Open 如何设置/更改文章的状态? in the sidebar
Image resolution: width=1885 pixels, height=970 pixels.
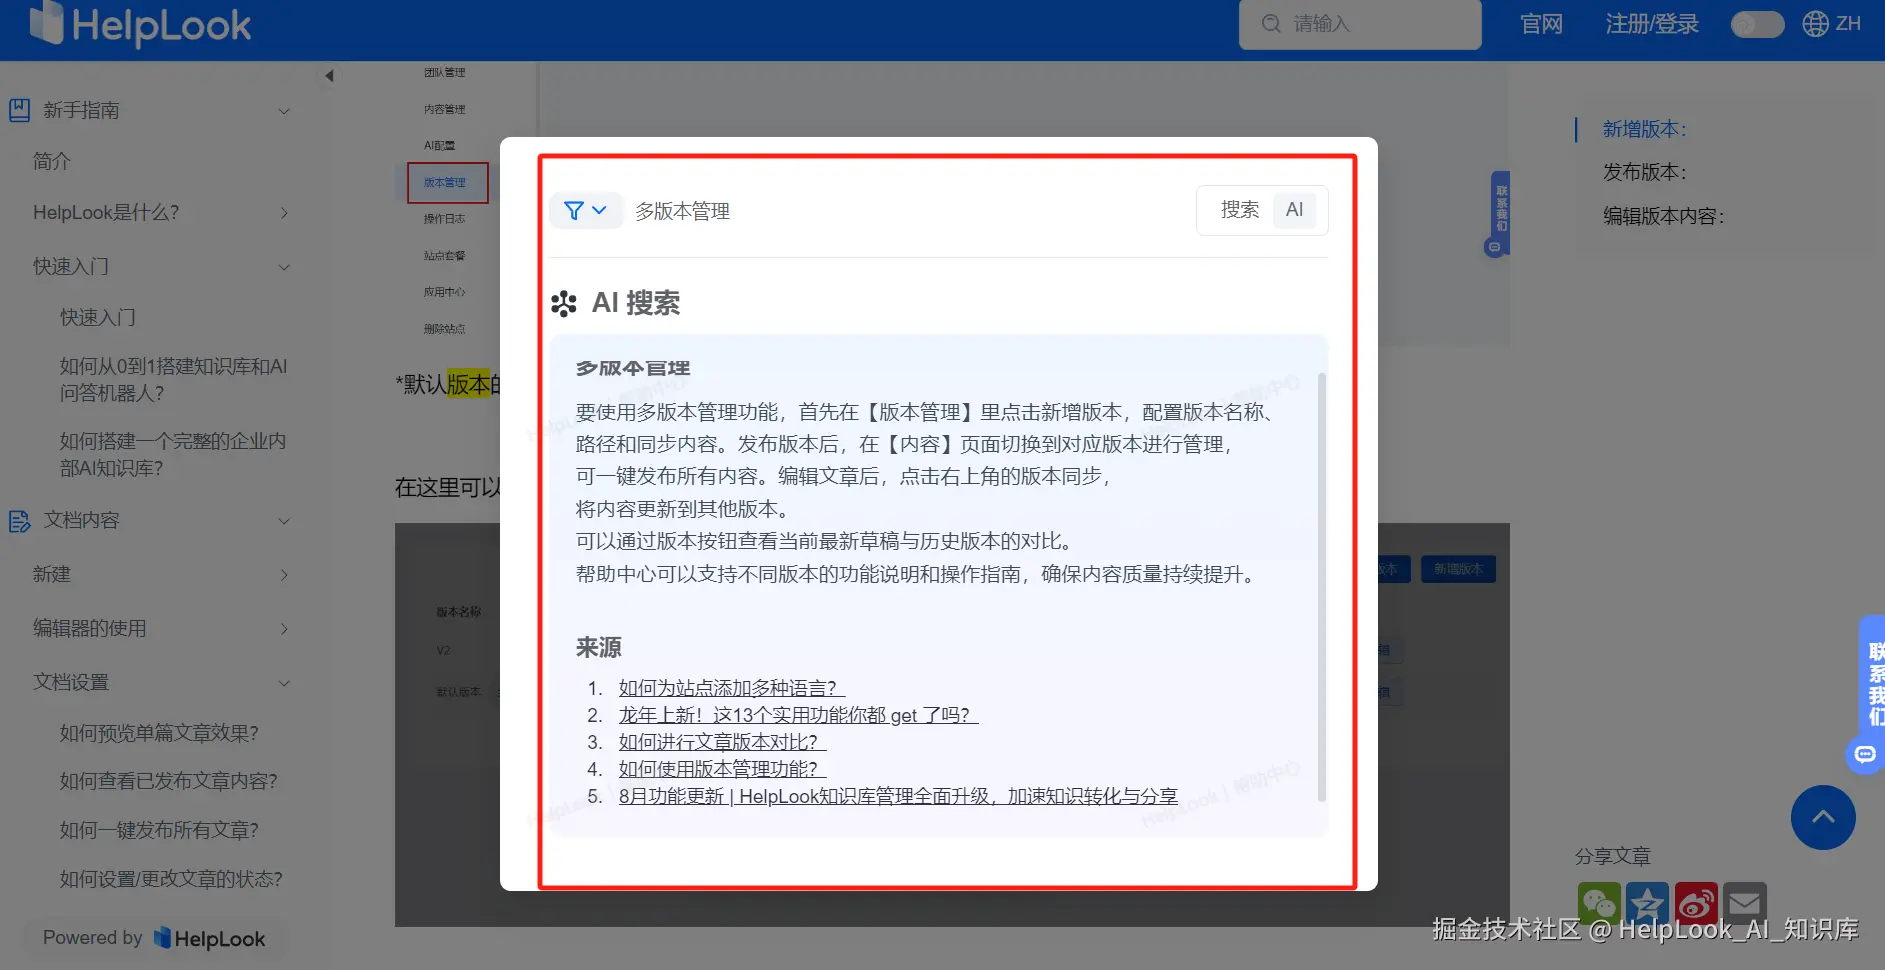(171, 879)
